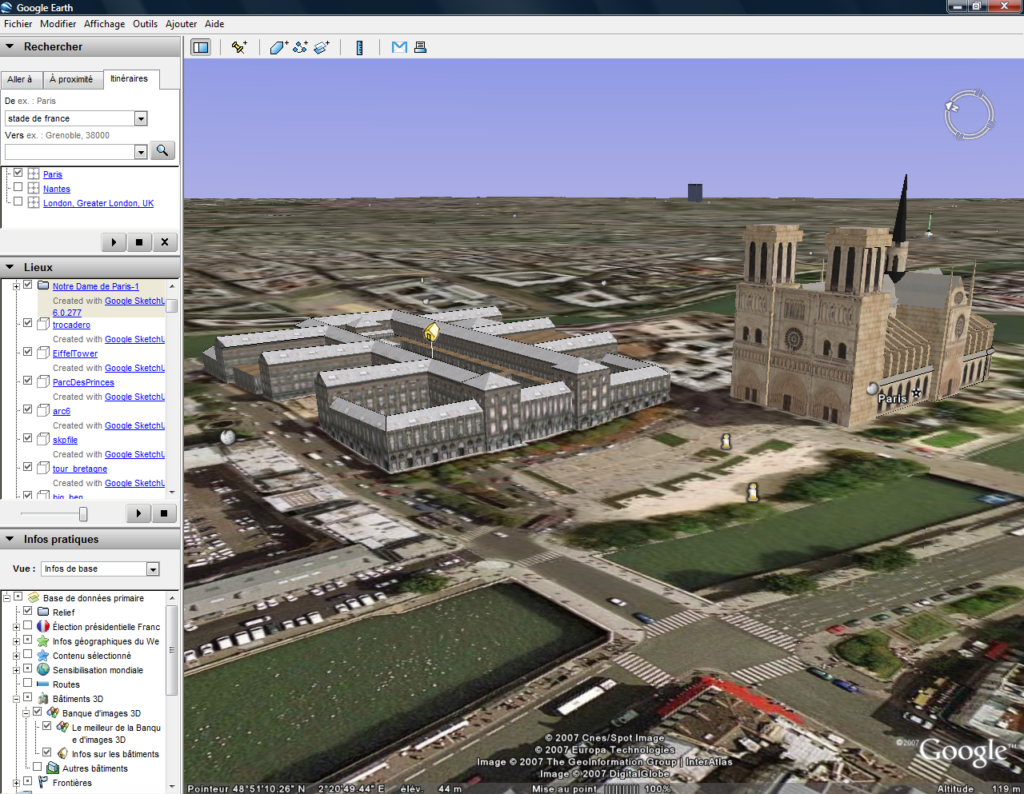This screenshot has width=1024, height=794.
Task: Clear search results with the X button
Action: coord(165,242)
